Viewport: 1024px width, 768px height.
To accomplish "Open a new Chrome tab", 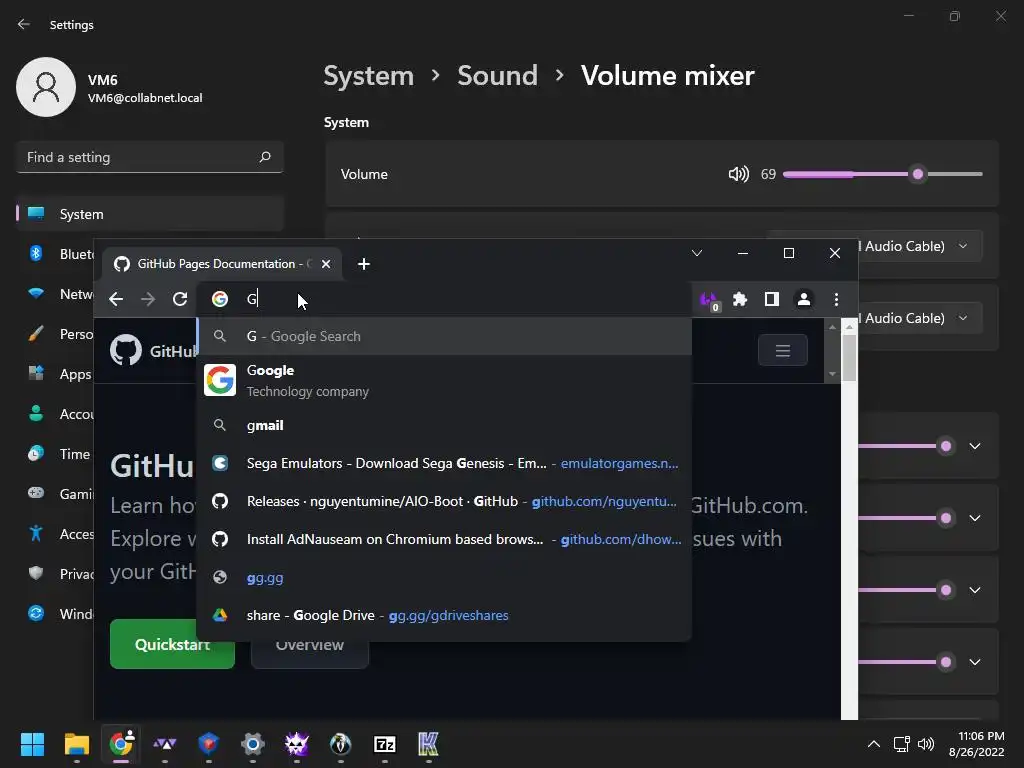I will pyautogui.click(x=364, y=264).
